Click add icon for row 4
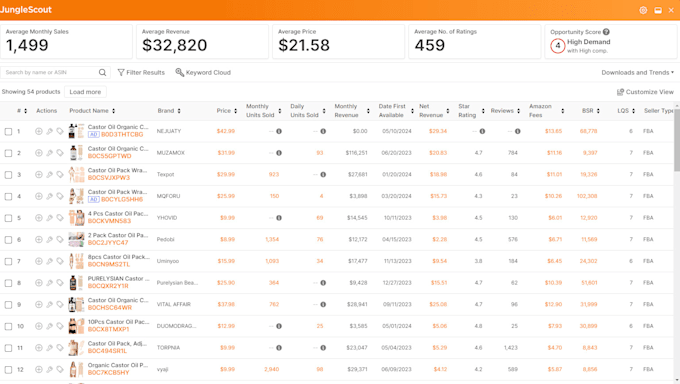This screenshot has width=680, height=384. (39, 196)
